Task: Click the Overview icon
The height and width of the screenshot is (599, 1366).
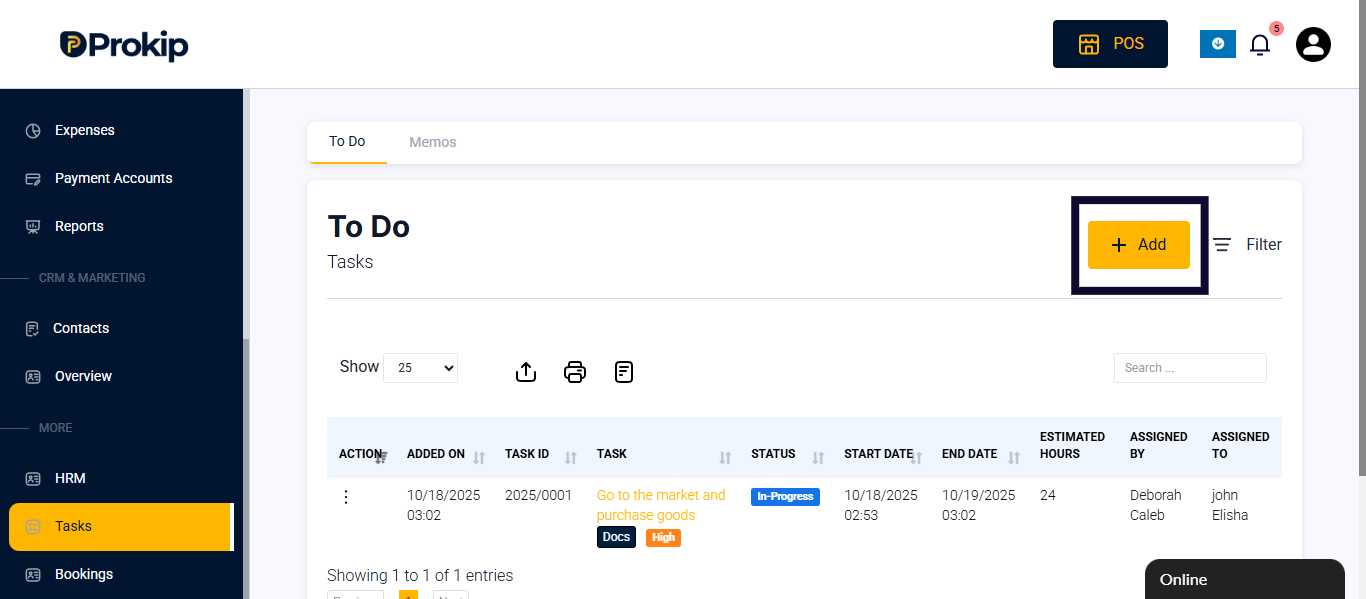Action: 33,377
